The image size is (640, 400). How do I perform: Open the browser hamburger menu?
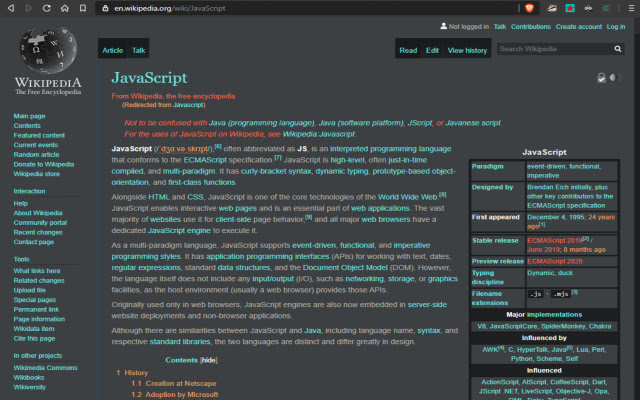pos(631,8)
